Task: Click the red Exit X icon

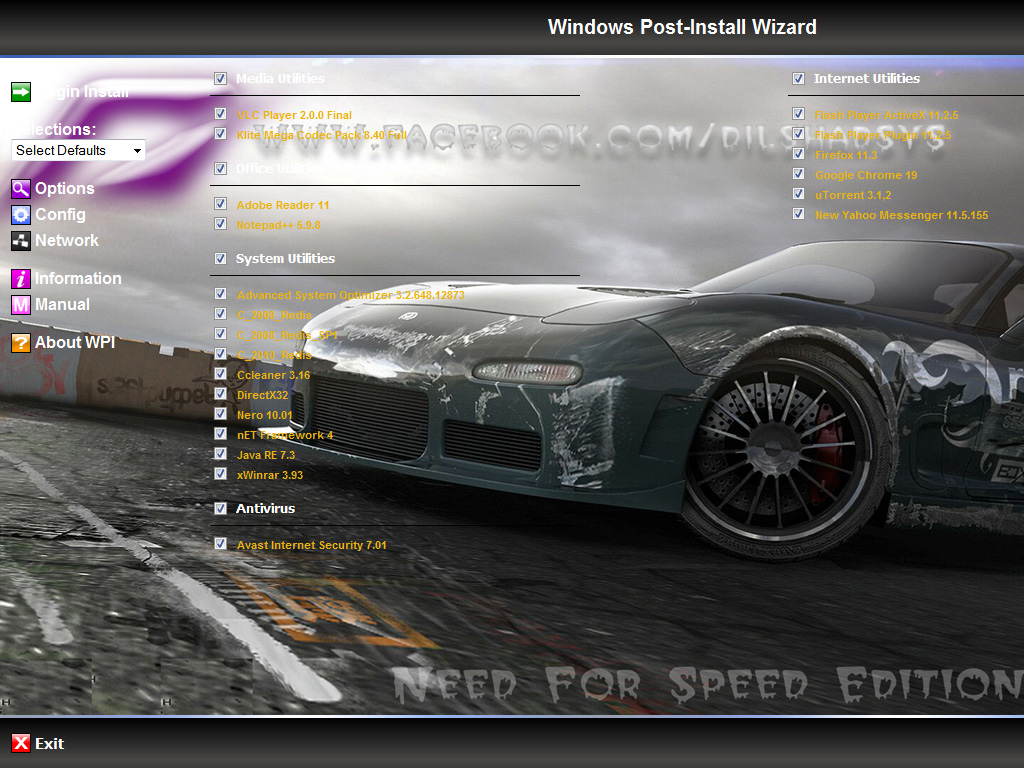Action: [x=21, y=743]
